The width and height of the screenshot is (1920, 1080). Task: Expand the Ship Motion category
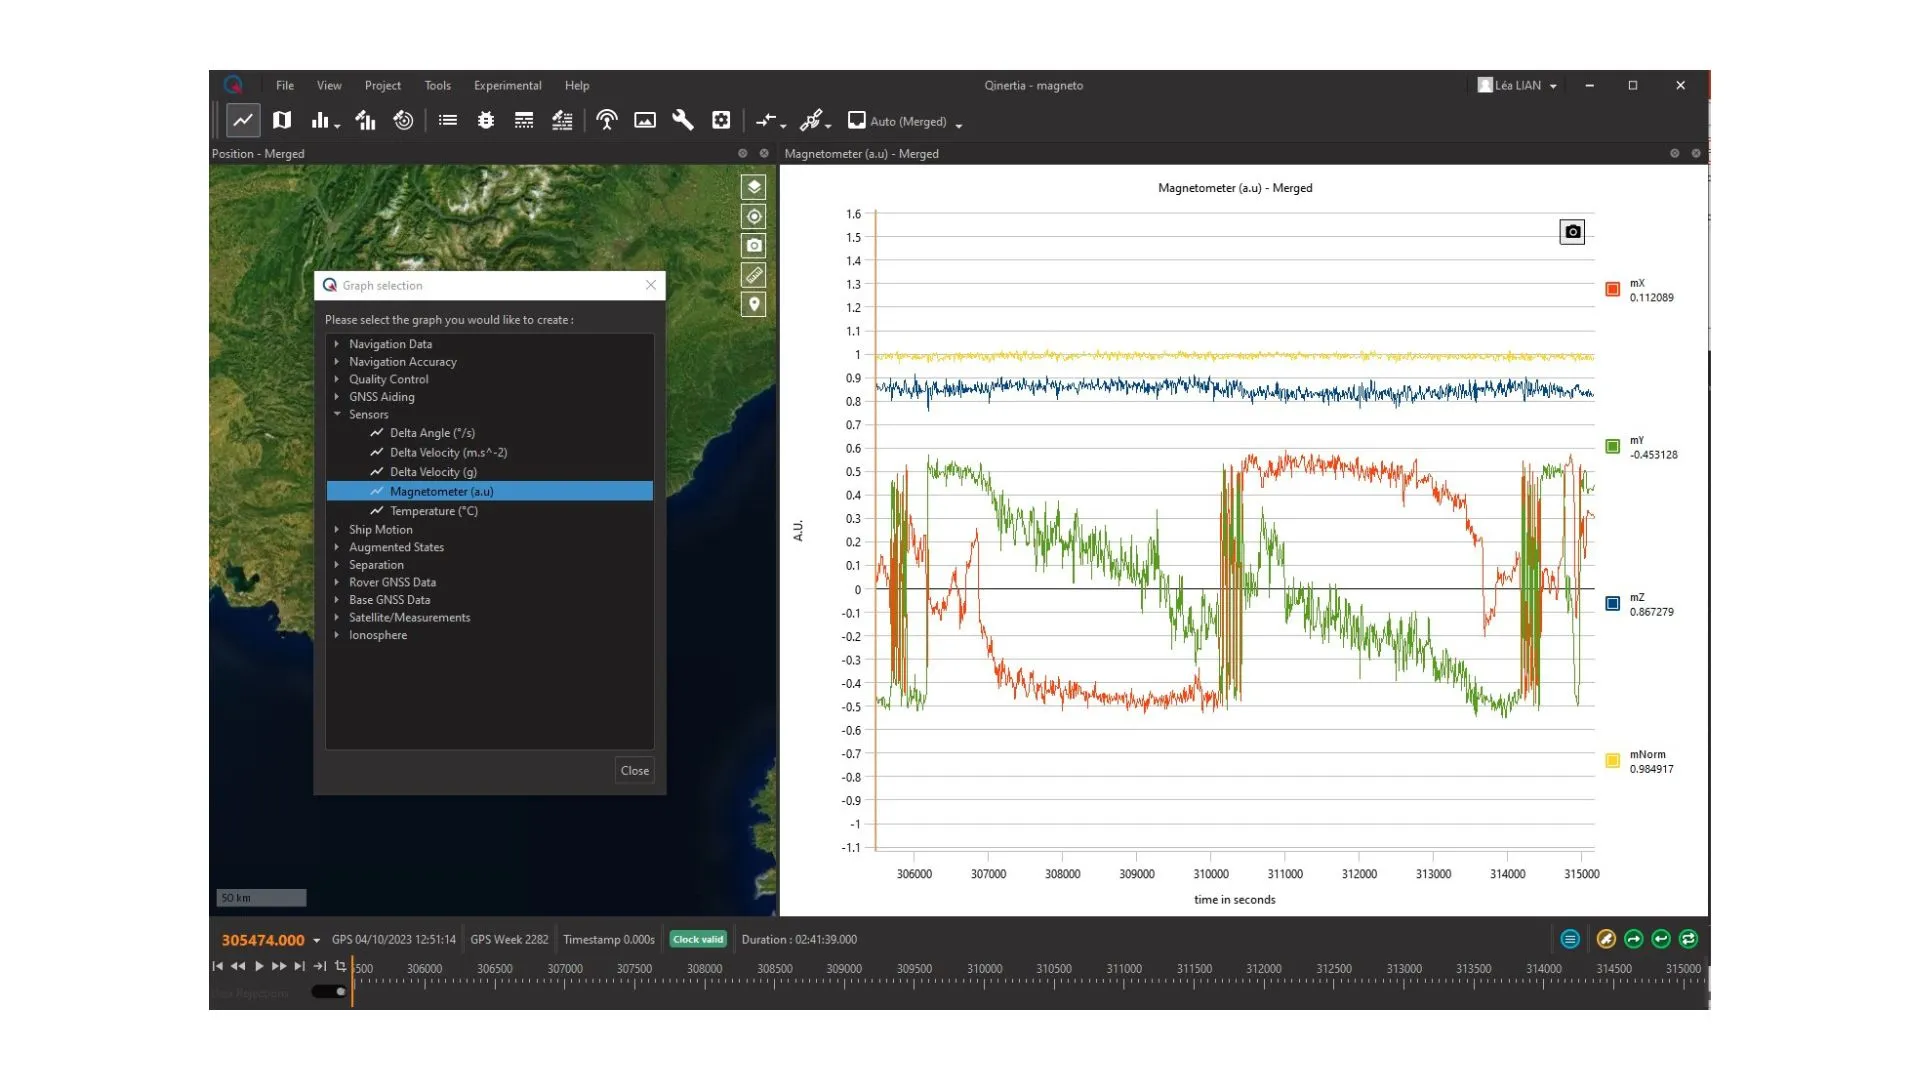click(x=339, y=529)
